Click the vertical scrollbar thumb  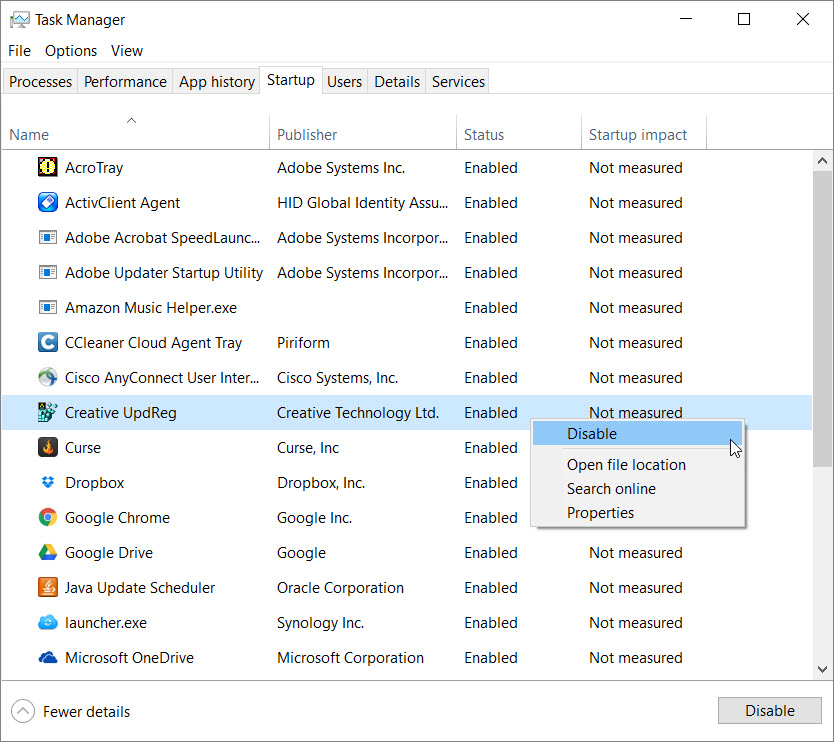[x=822, y=319]
